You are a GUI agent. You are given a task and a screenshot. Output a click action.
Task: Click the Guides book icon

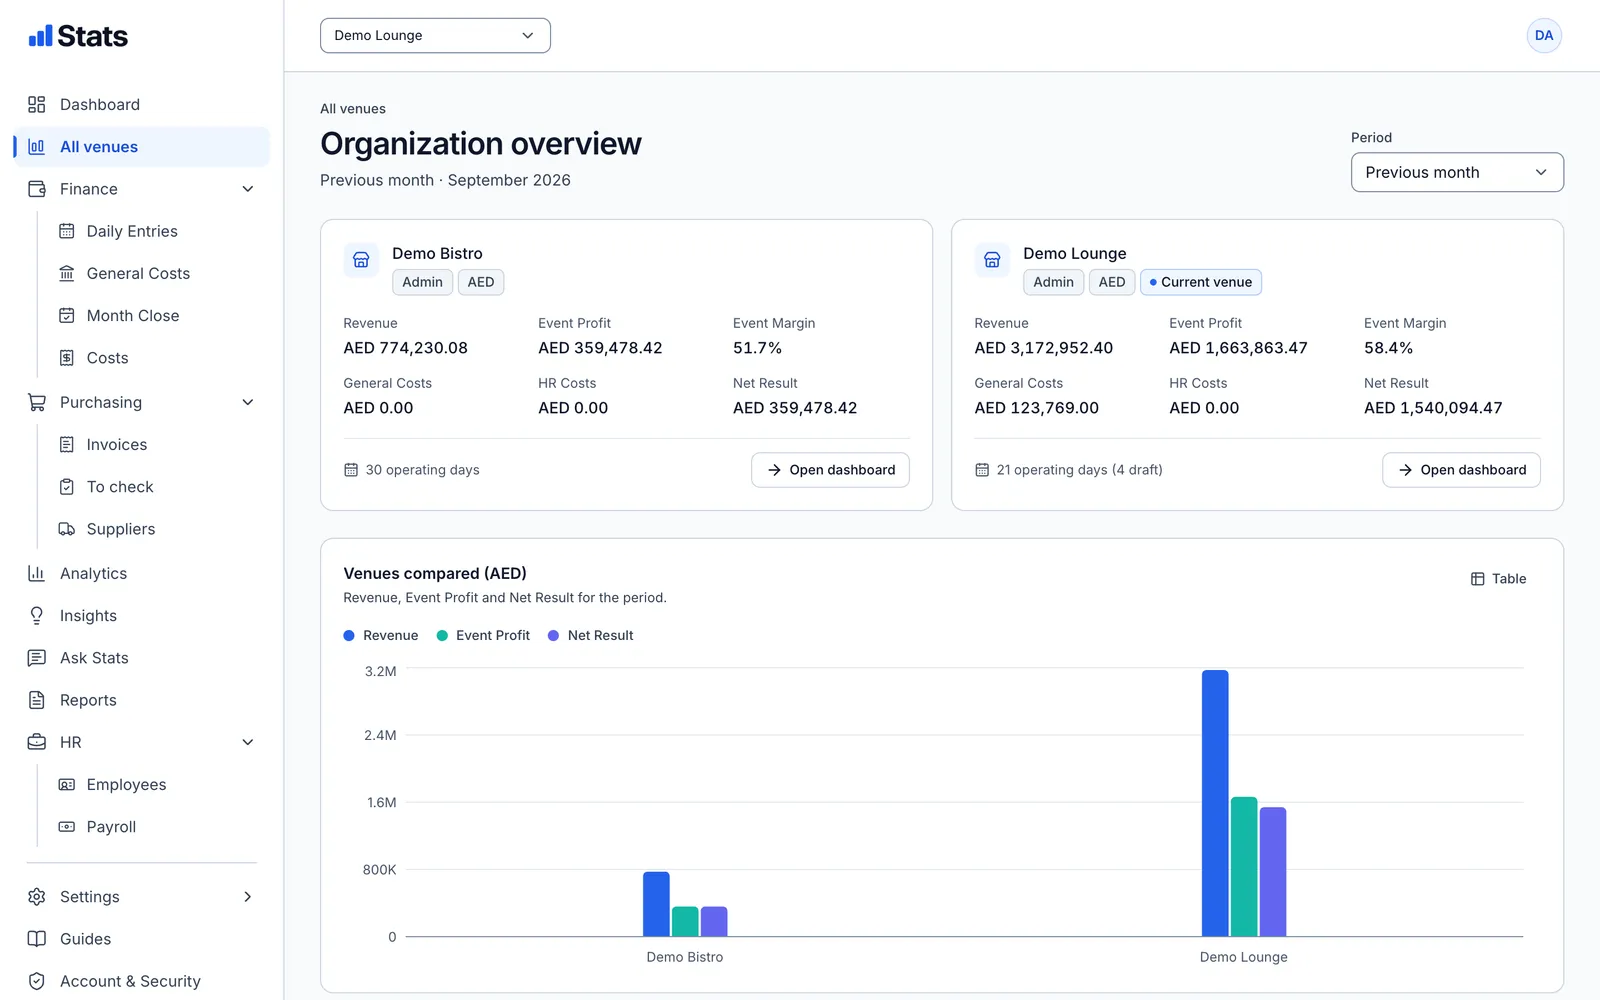point(37,939)
